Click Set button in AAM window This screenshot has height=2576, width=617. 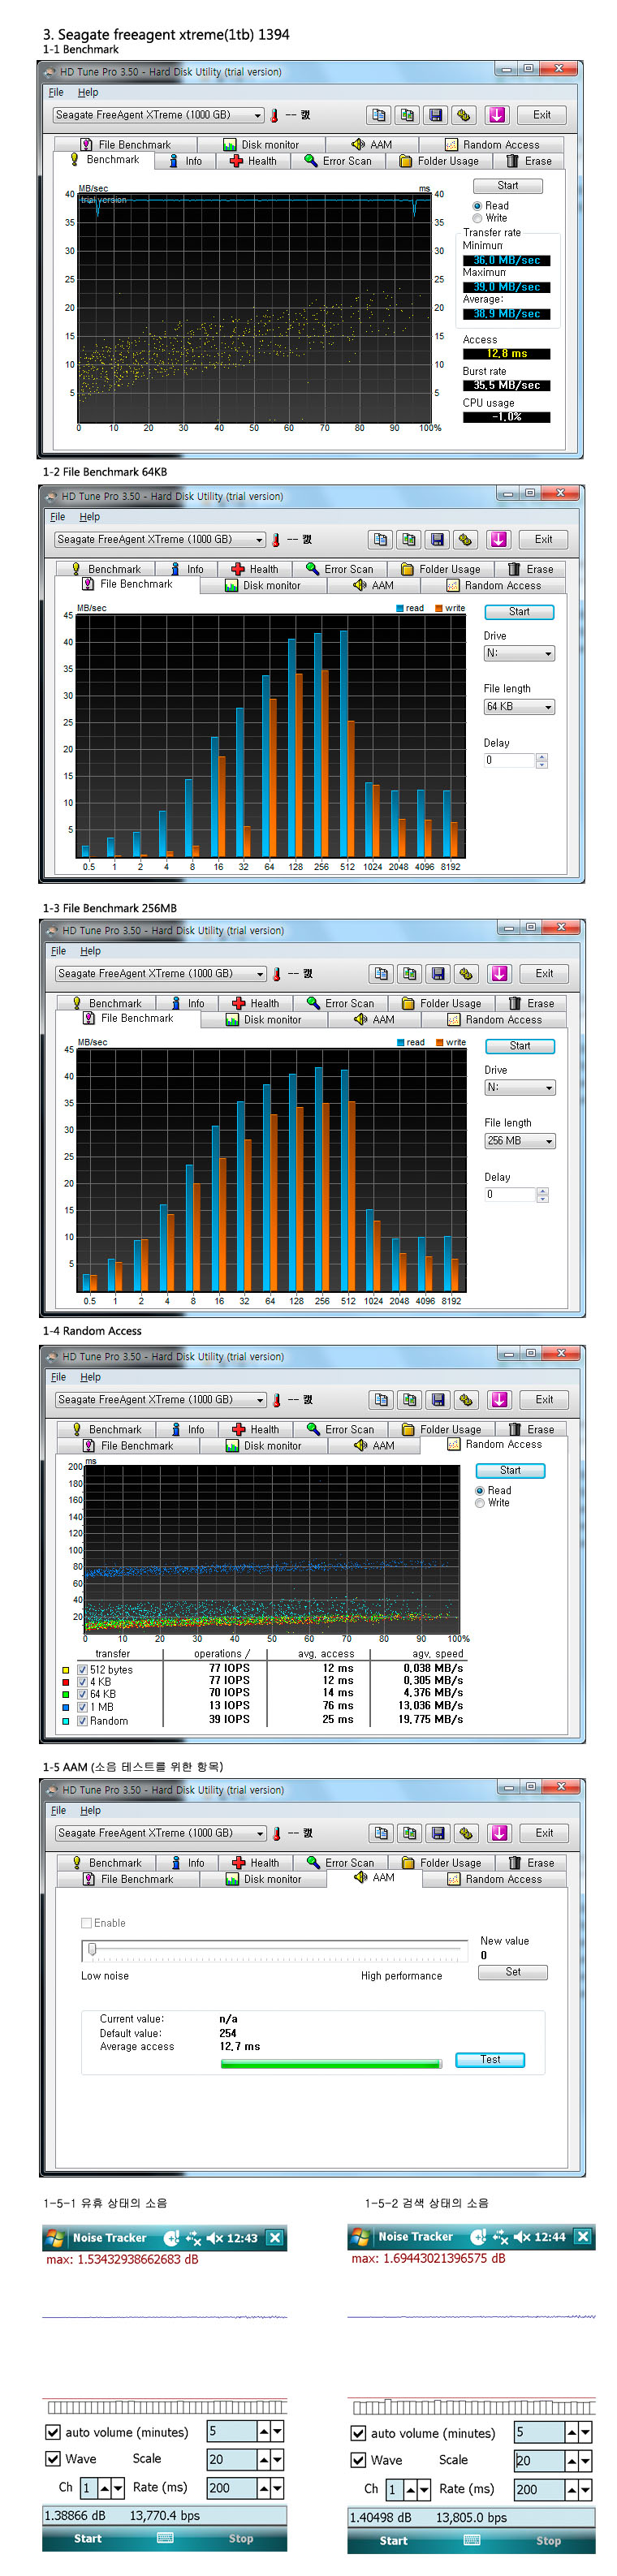pyautogui.click(x=513, y=1971)
